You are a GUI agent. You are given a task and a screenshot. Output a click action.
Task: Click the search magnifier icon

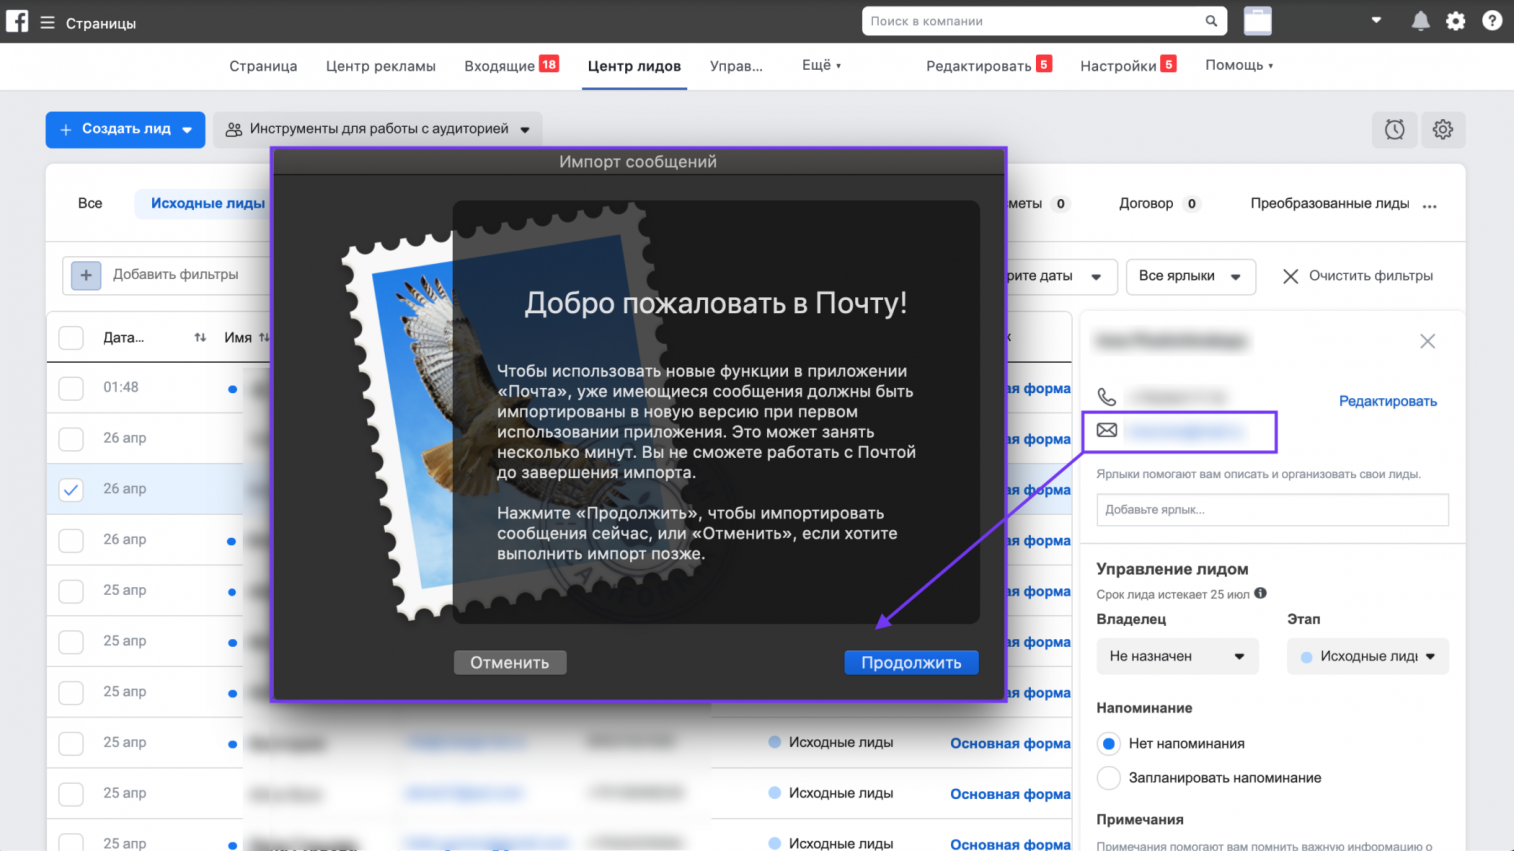click(1211, 21)
